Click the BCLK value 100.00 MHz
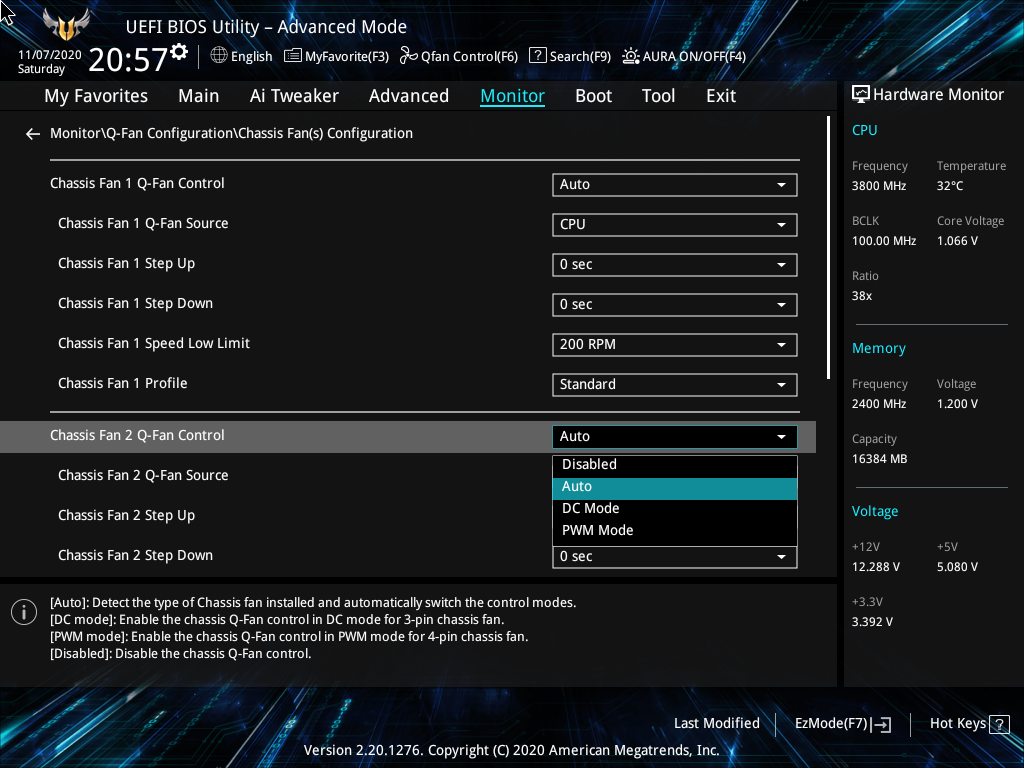This screenshot has width=1024, height=768. [x=884, y=241]
